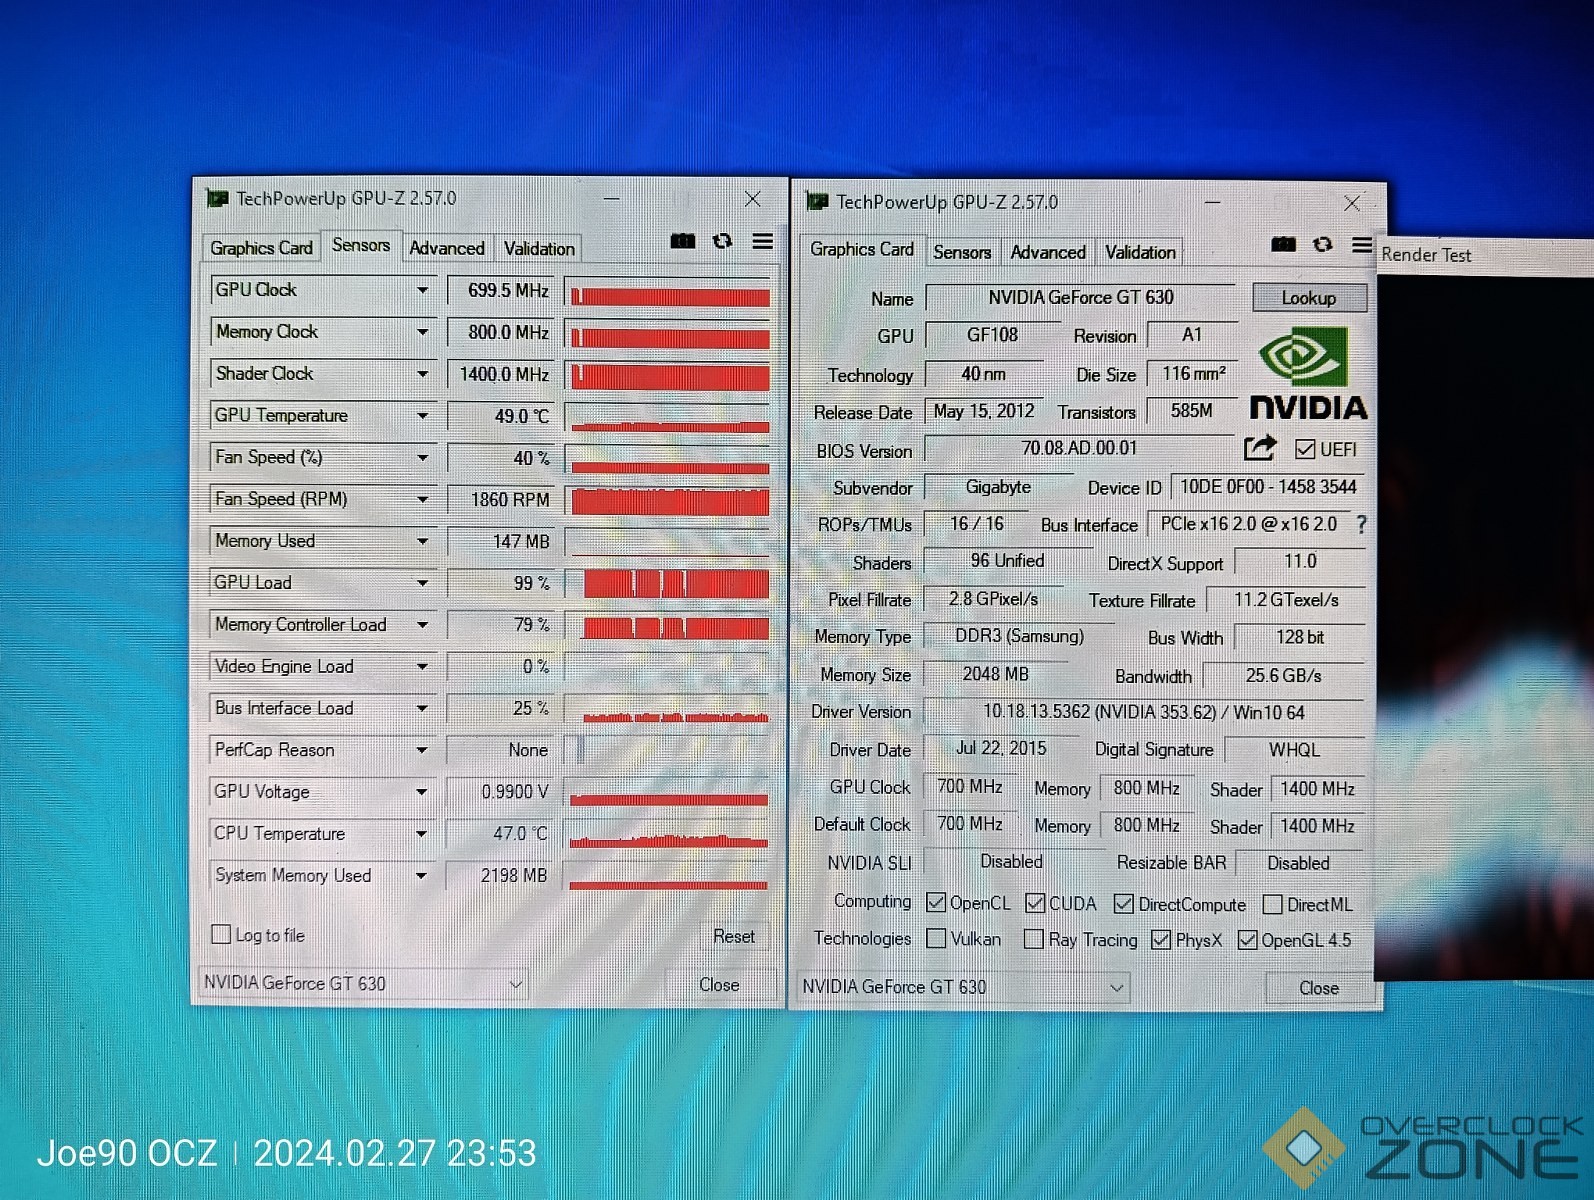Open the GPU Temperature sensor dropdown arrow
The image size is (1594, 1200).
pos(423,416)
